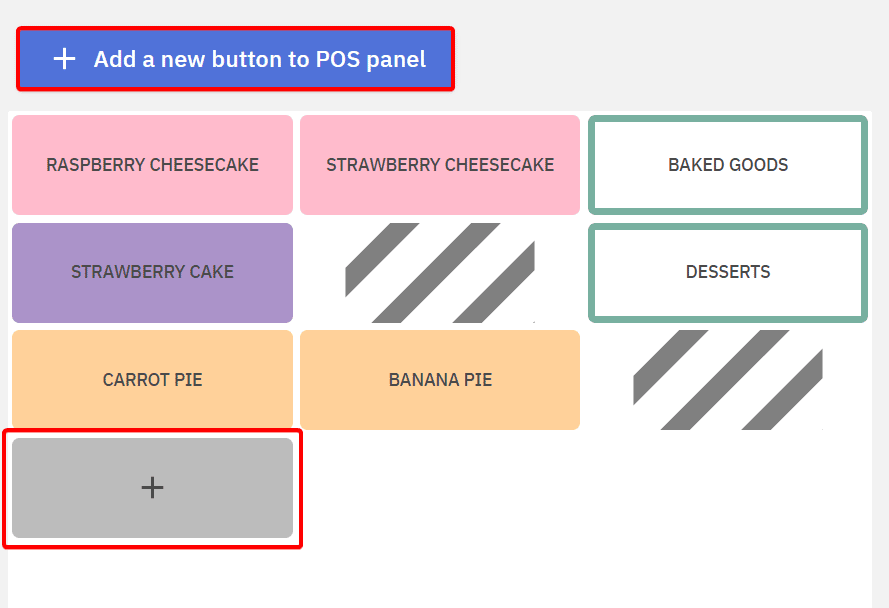Click the plus icon in the blue button

(64, 59)
